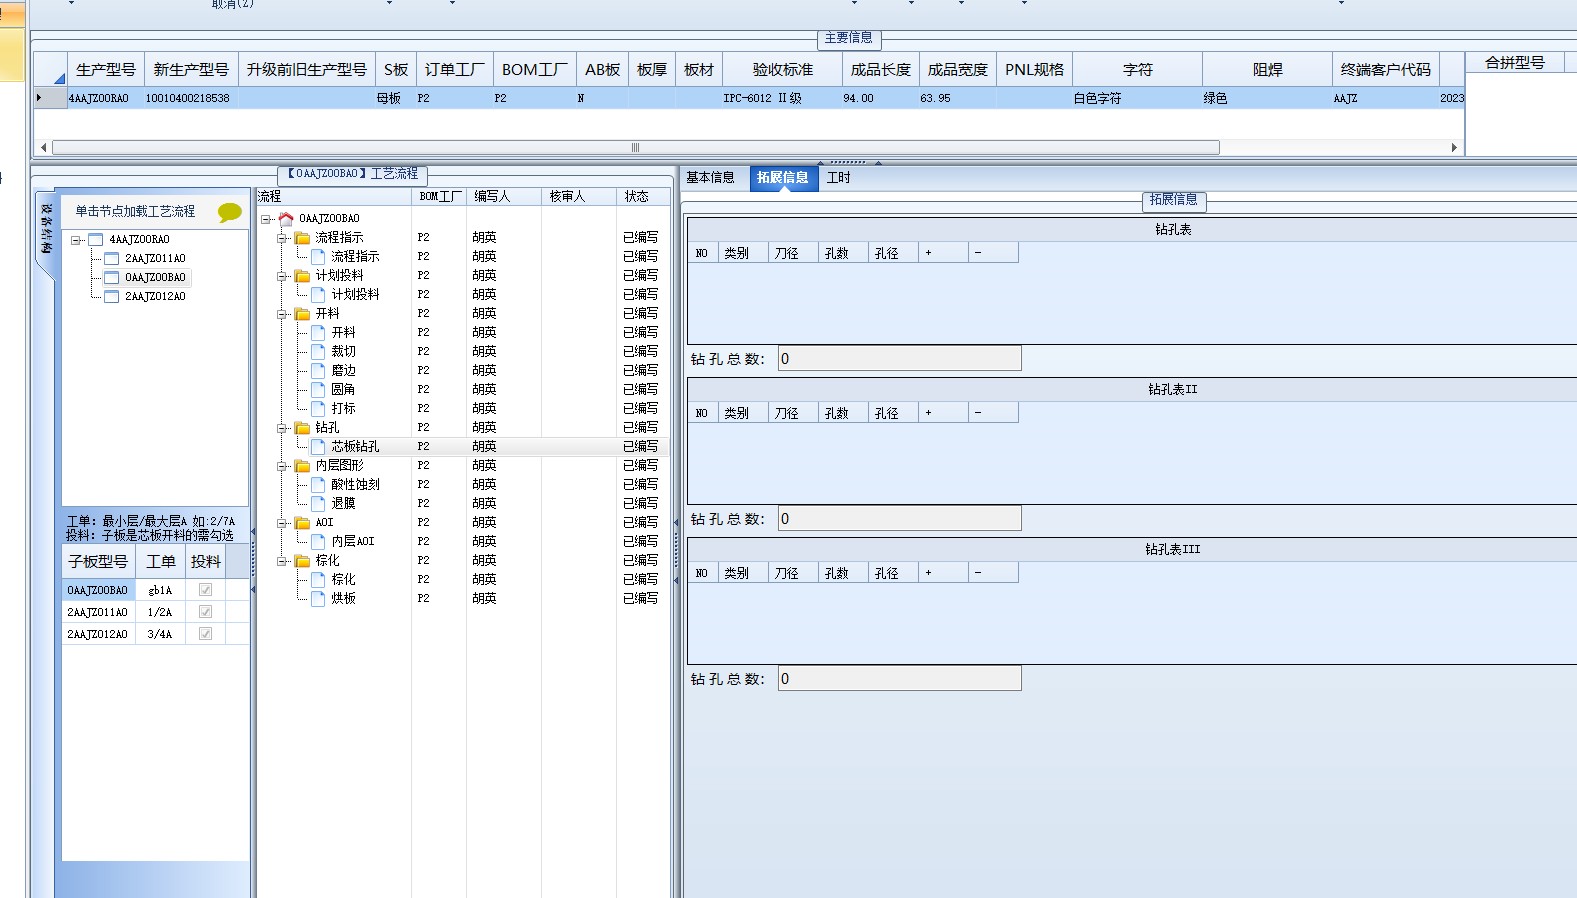Select the 芯板钻孔 process row
This screenshot has width=1577, height=898.
point(463,446)
